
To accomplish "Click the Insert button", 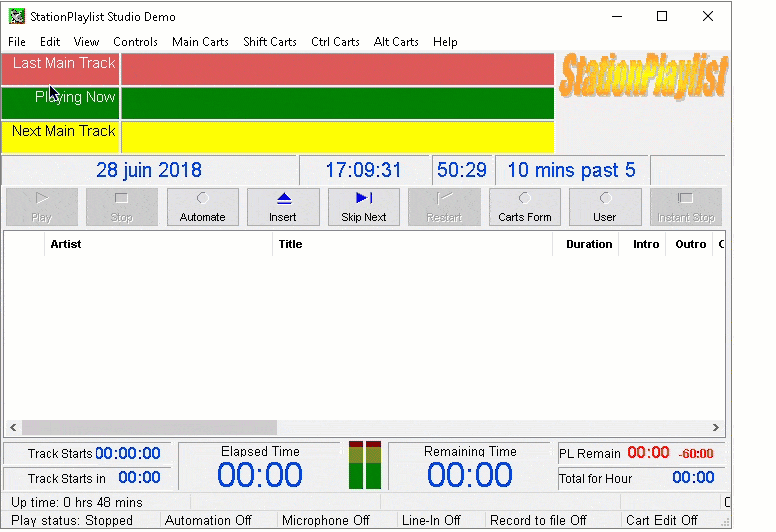I will [283, 207].
